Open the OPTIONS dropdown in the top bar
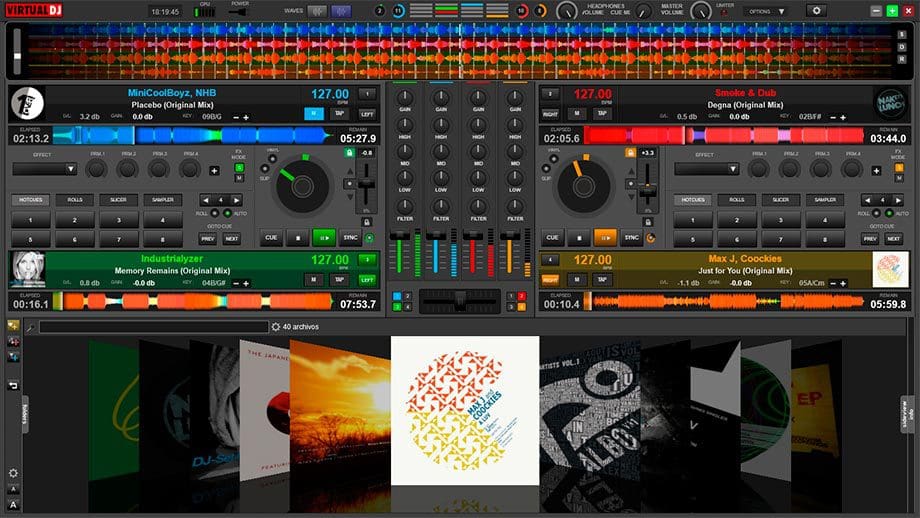The height and width of the screenshot is (518, 920). click(x=766, y=11)
